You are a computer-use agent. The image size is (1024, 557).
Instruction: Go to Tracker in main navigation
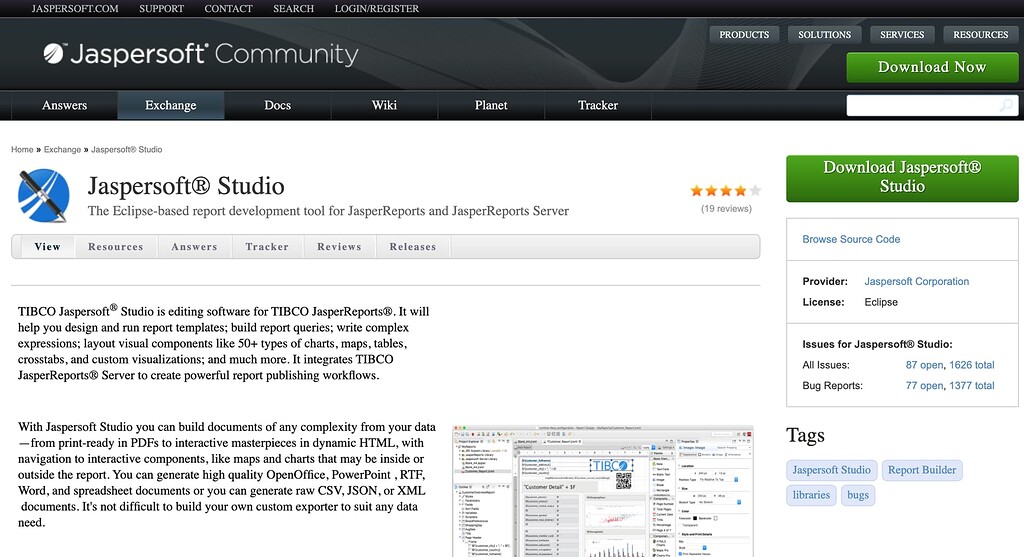[x=598, y=105]
